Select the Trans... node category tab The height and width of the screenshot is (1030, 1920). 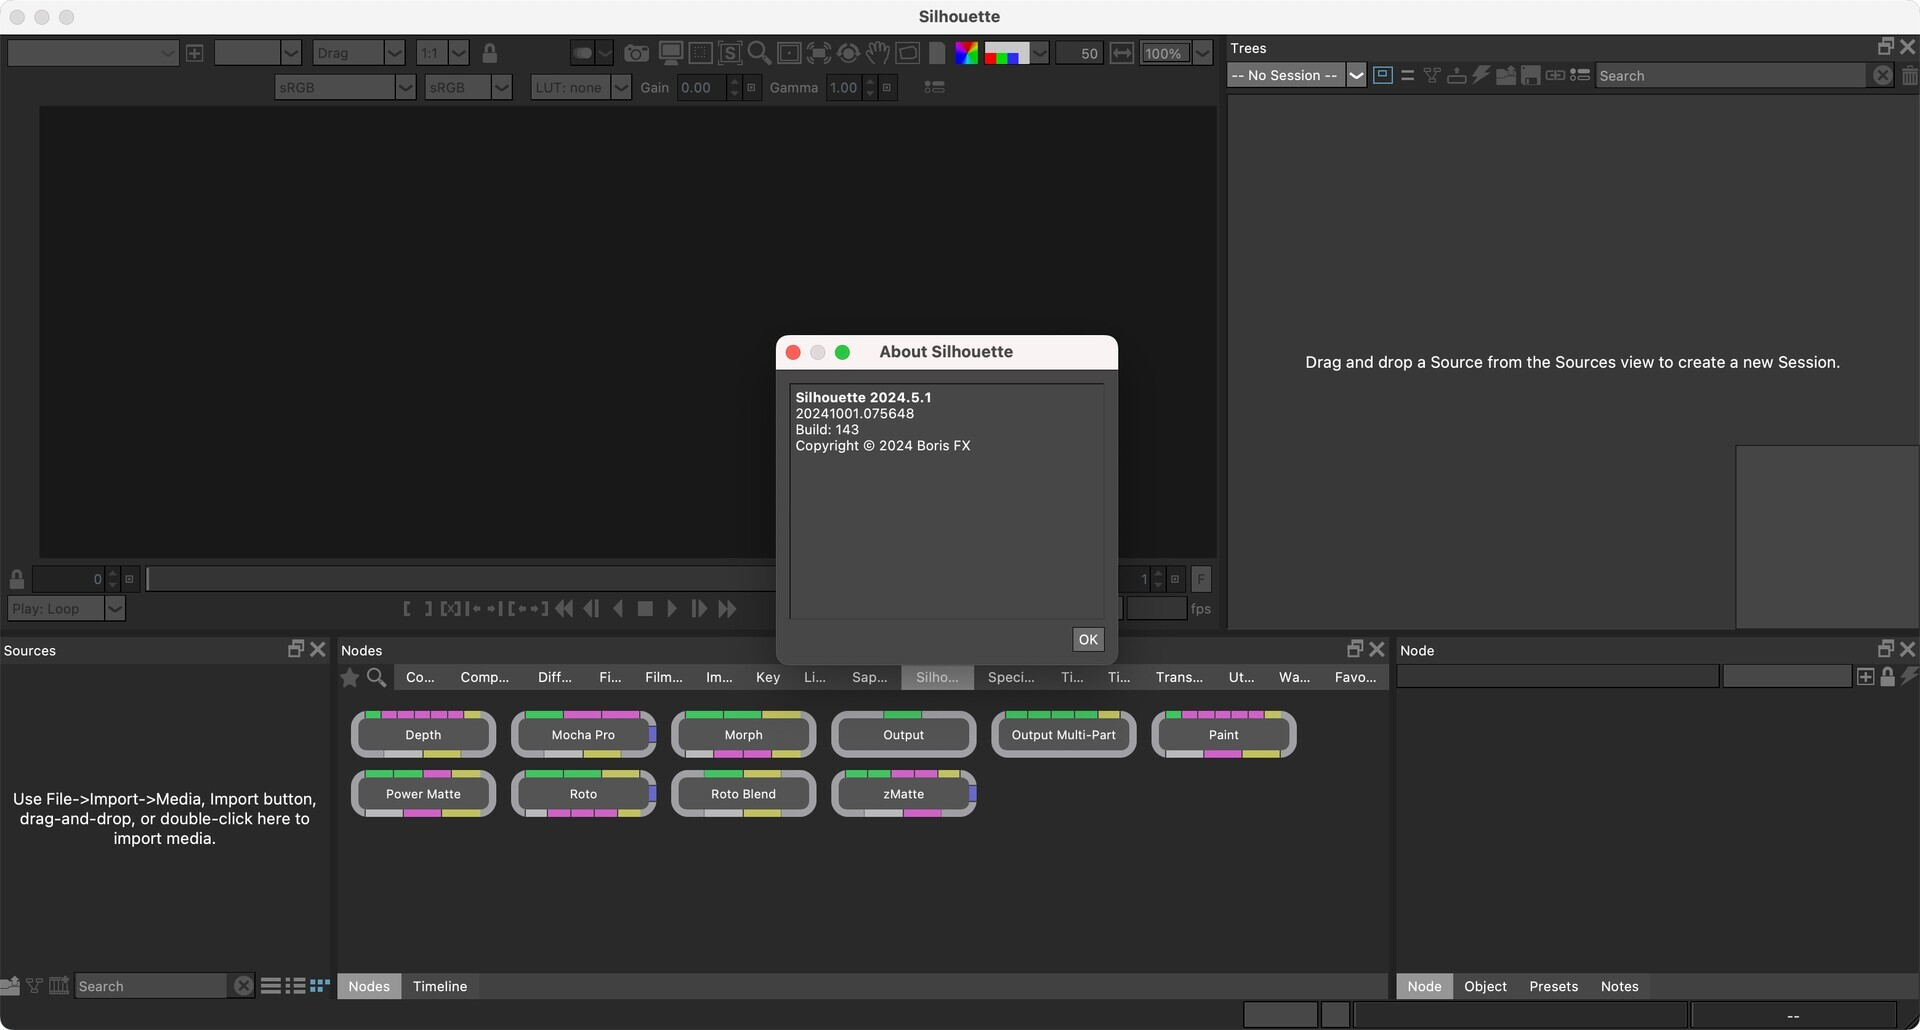[1179, 678]
